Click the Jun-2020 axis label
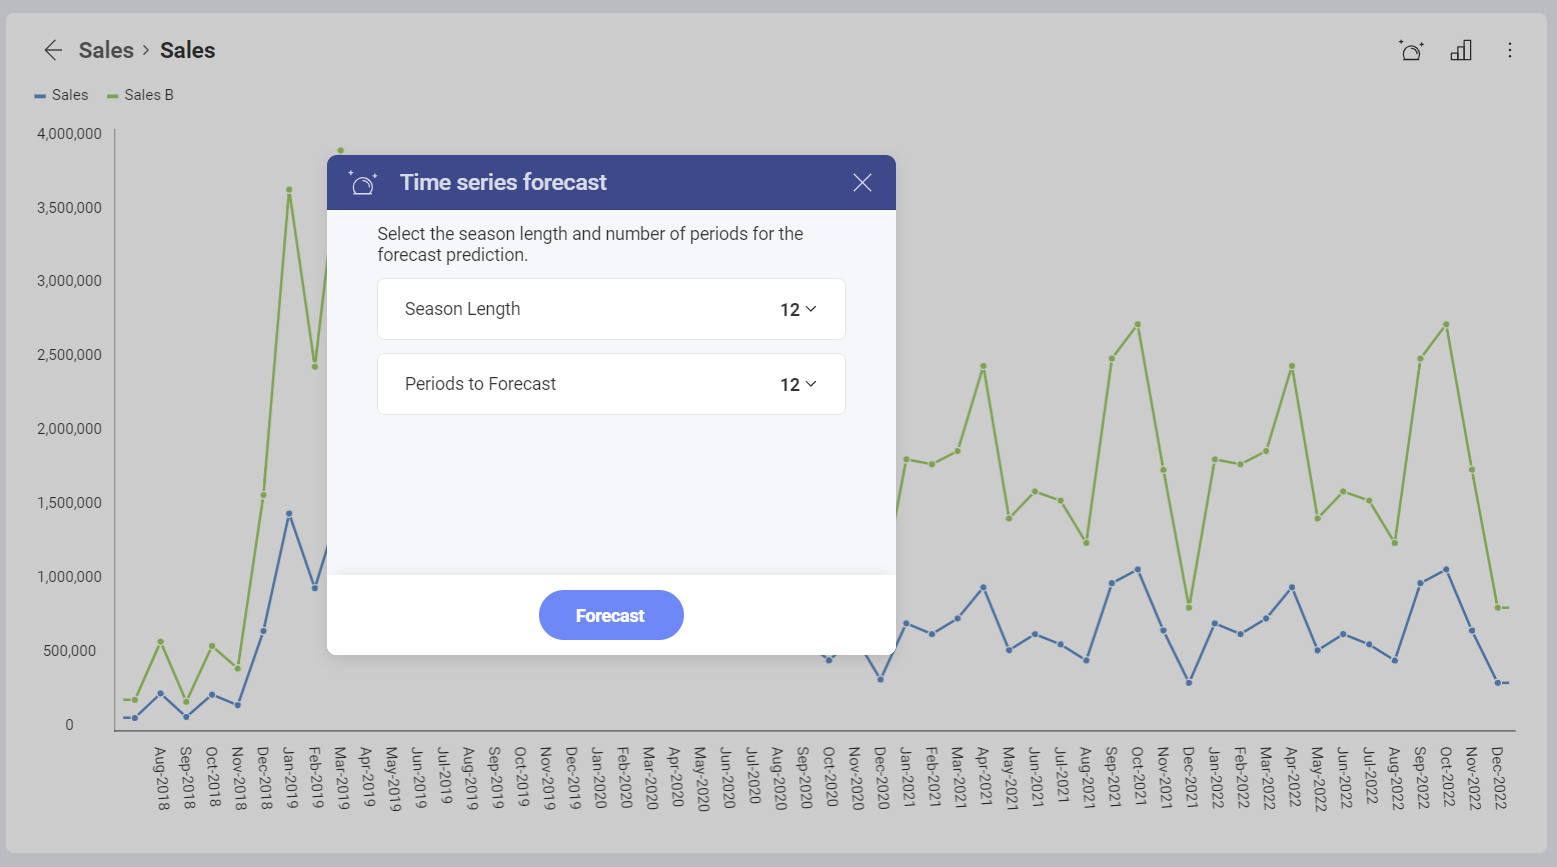1557x867 pixels. click(x=727, y=778)
